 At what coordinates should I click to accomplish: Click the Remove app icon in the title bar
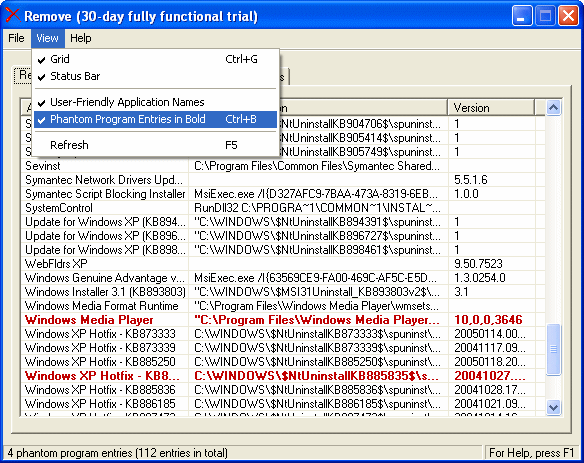(12, 15)
